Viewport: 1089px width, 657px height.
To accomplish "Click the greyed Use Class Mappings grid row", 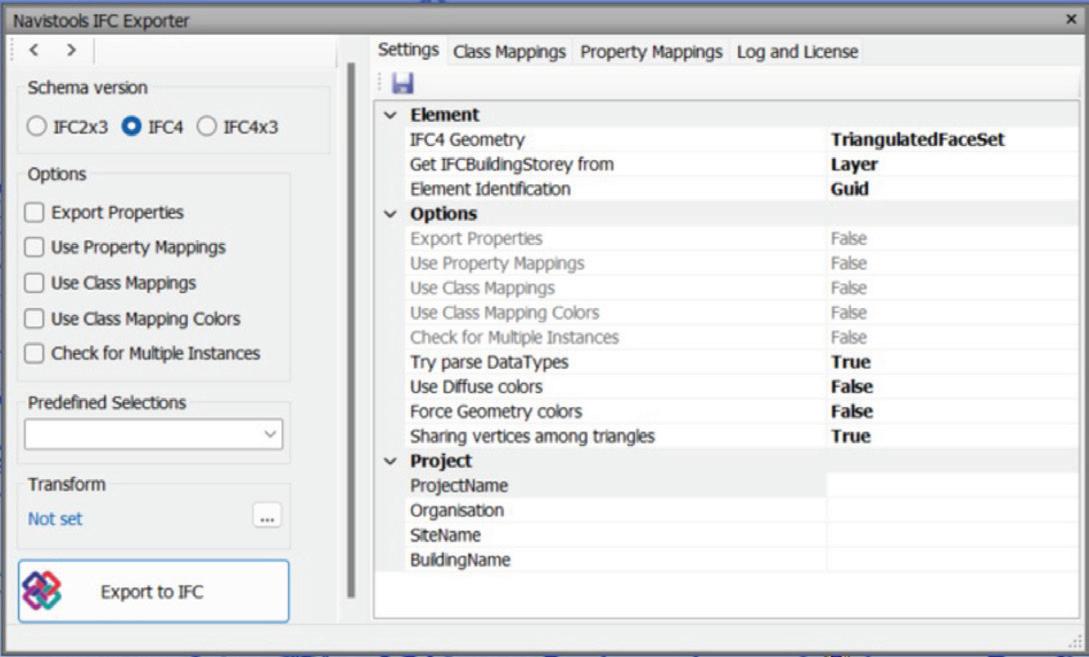I will (741, 288).
